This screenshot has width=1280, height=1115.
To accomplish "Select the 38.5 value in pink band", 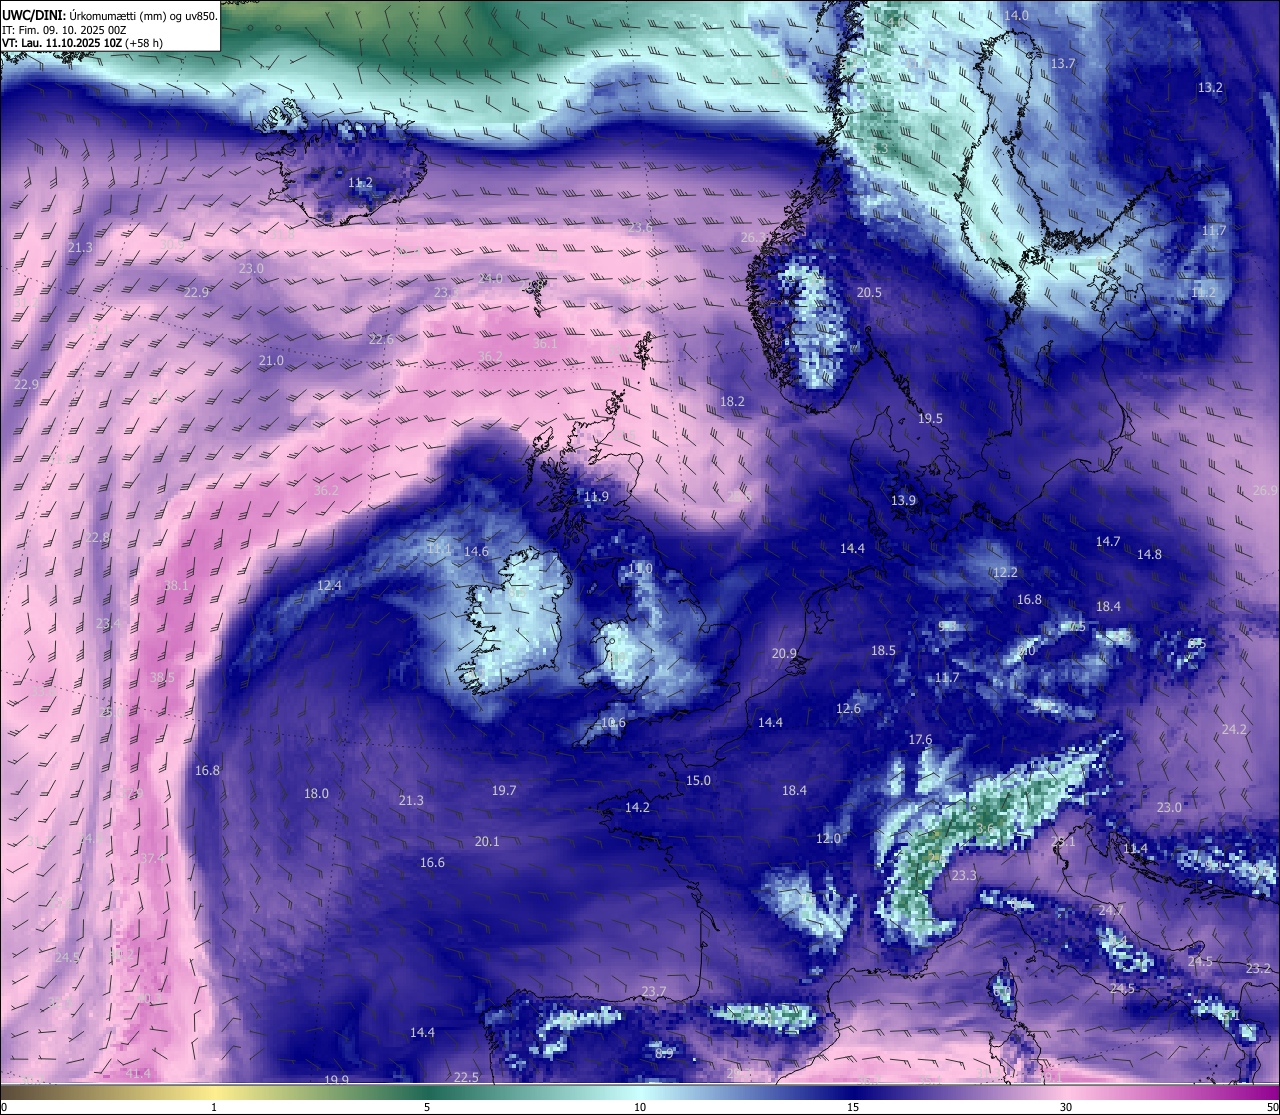I will click(162, 677).
